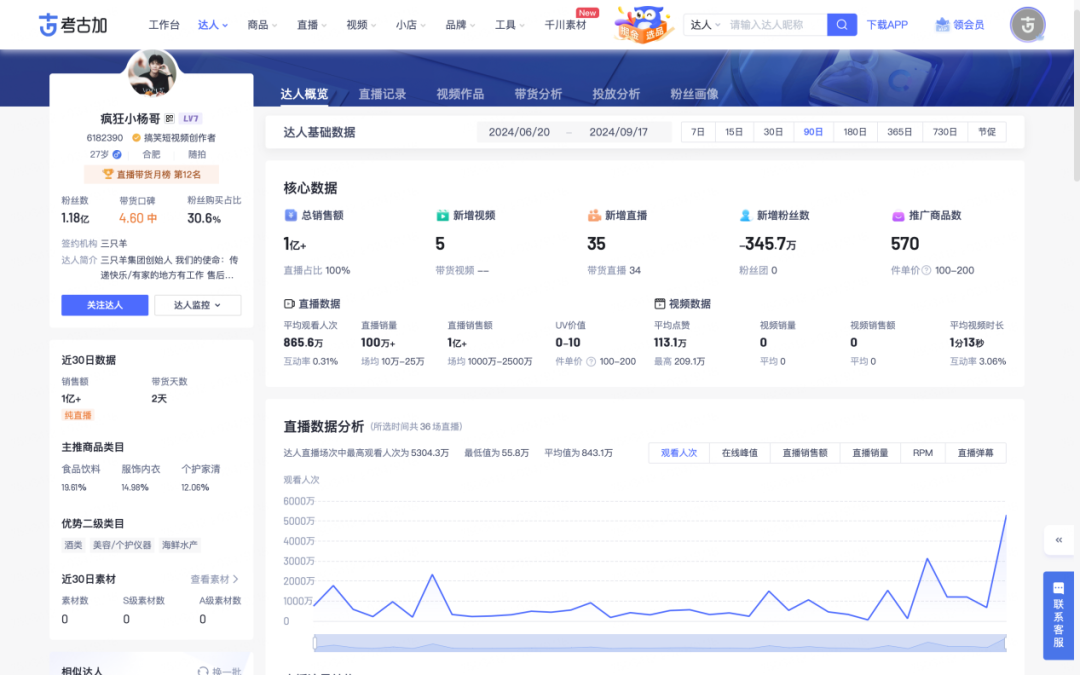Select the 30日 time range option

[773, 132]
